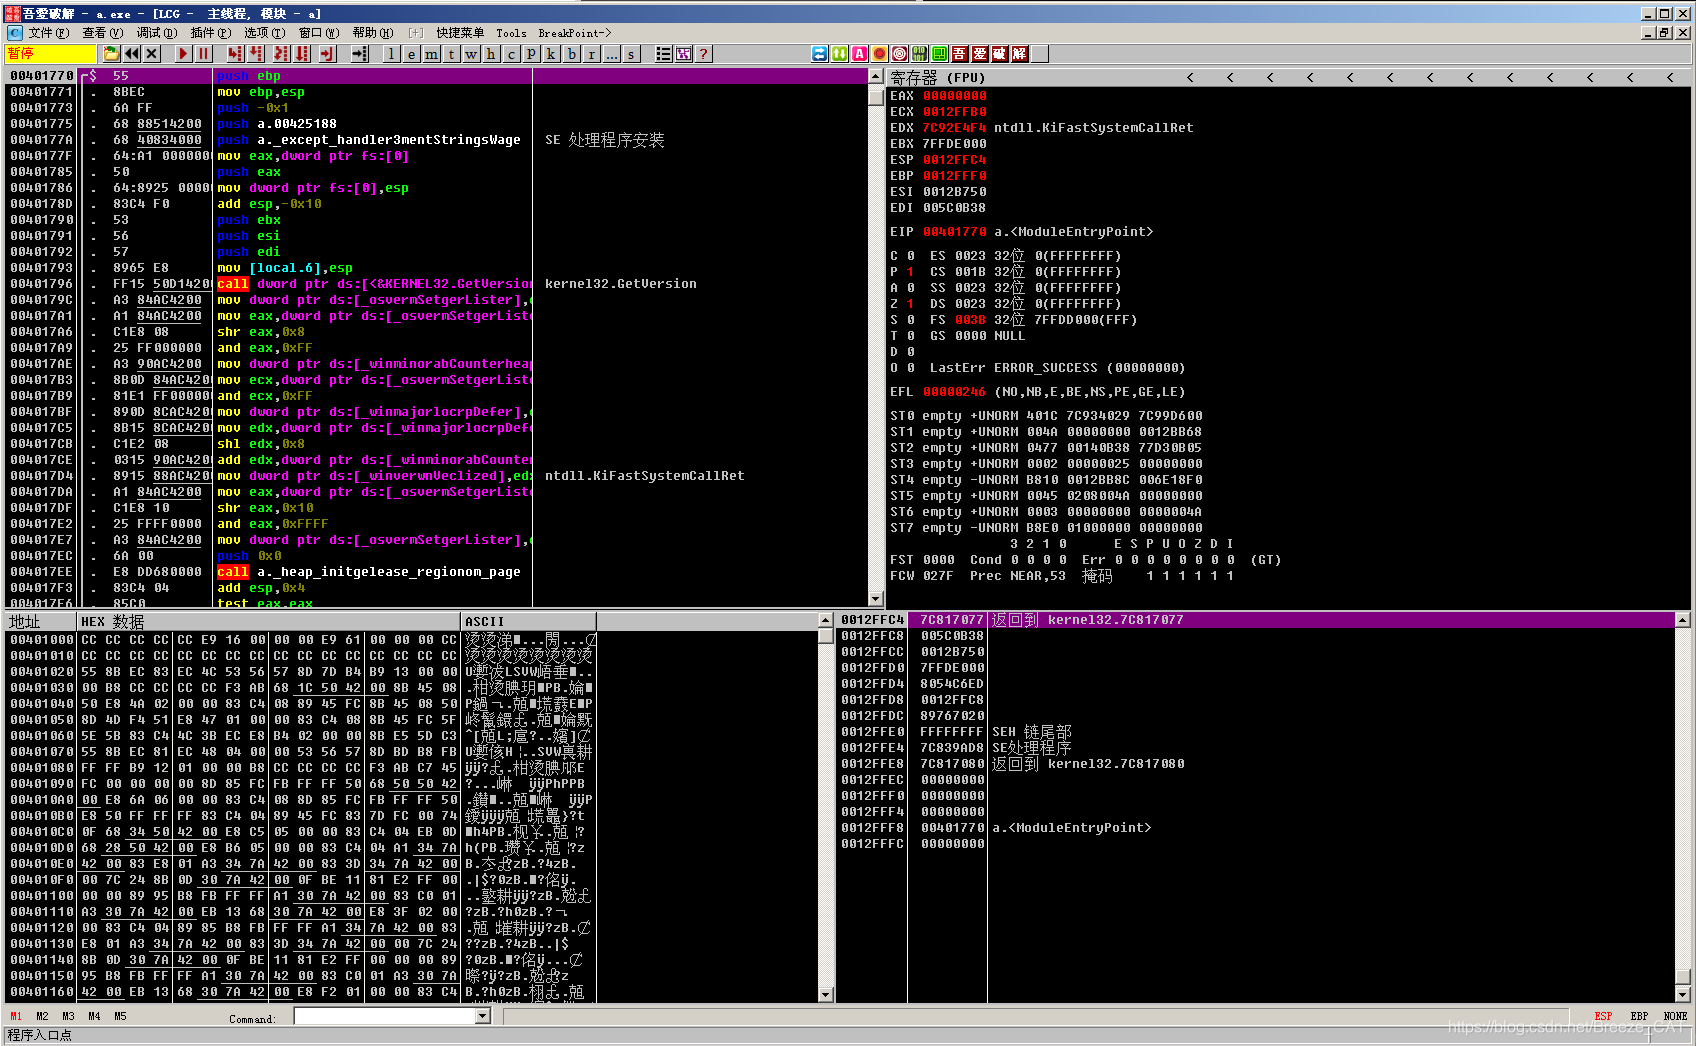Open References window with 'r' button

pos(591,54)
